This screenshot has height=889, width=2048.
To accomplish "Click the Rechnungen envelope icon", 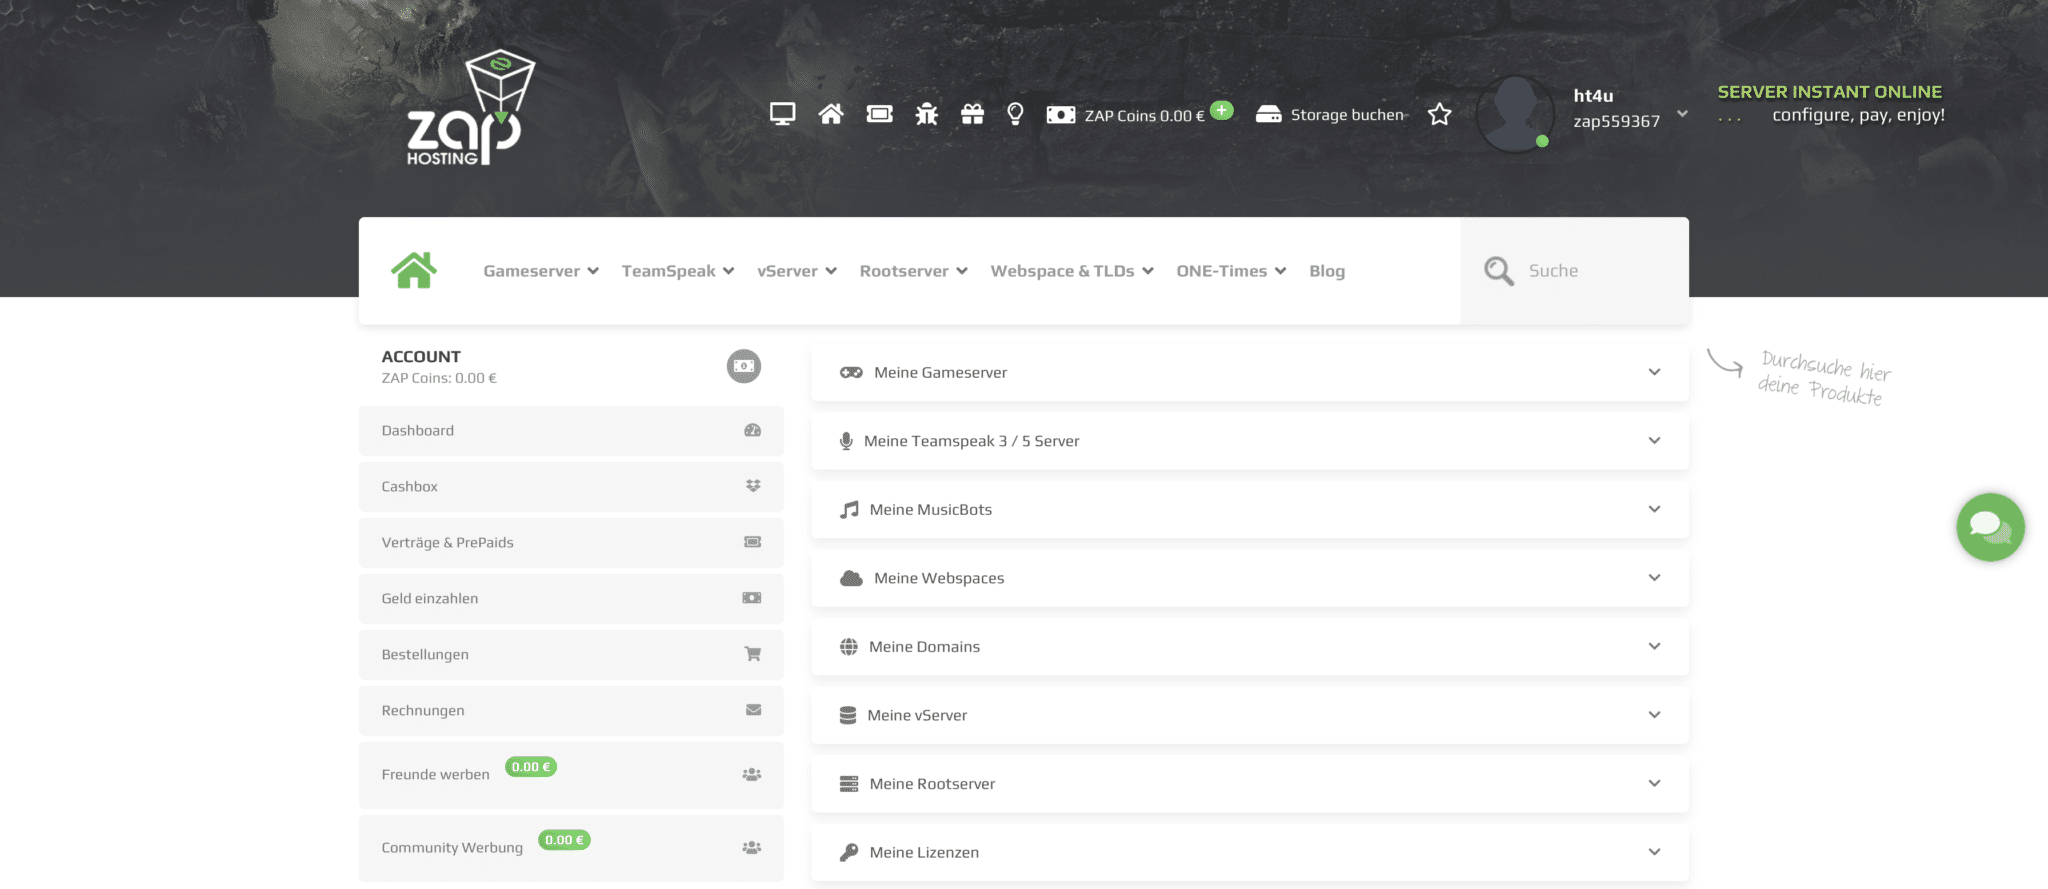I will click(x=753, y=710).
